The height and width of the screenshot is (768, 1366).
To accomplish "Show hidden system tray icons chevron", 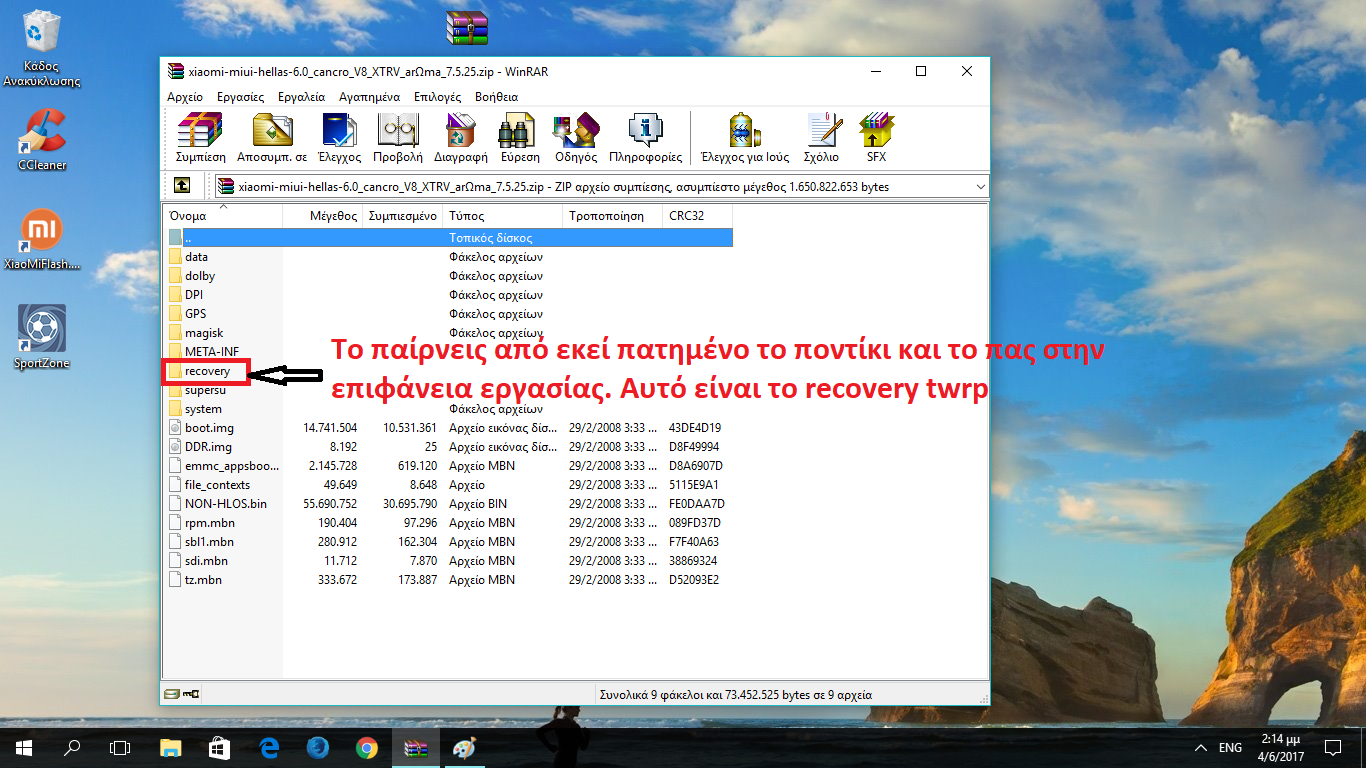I will pos(1200,748).
